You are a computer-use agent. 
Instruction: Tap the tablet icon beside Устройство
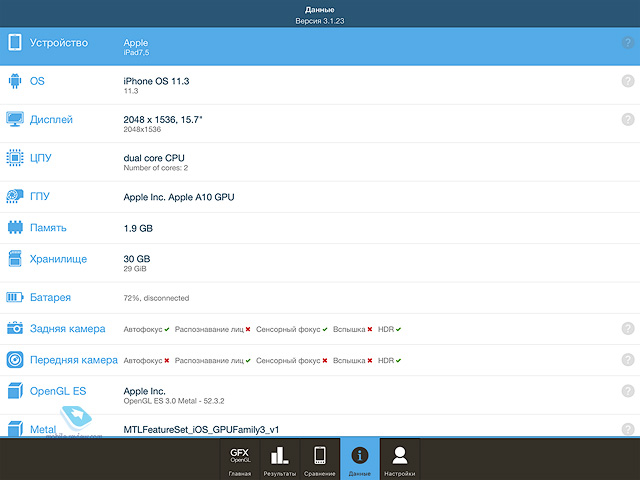coord(15,42)
